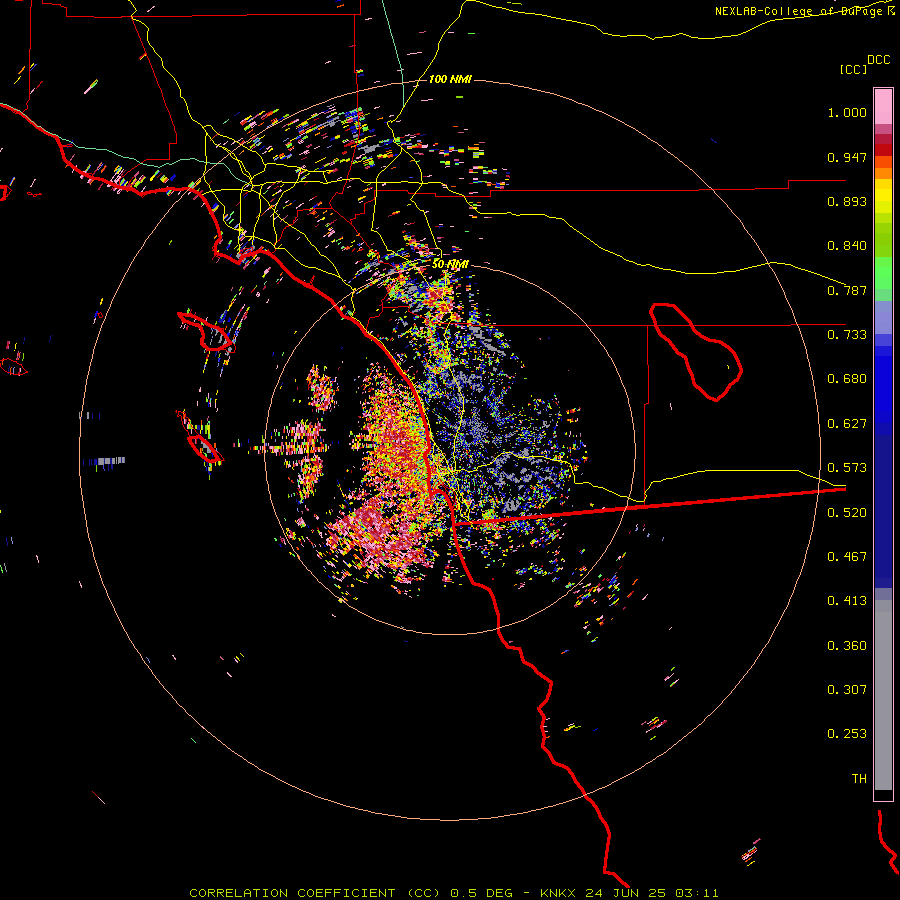Select the 0.787 legend value
Screen dimensions: 900x900
tap(847, 290)
